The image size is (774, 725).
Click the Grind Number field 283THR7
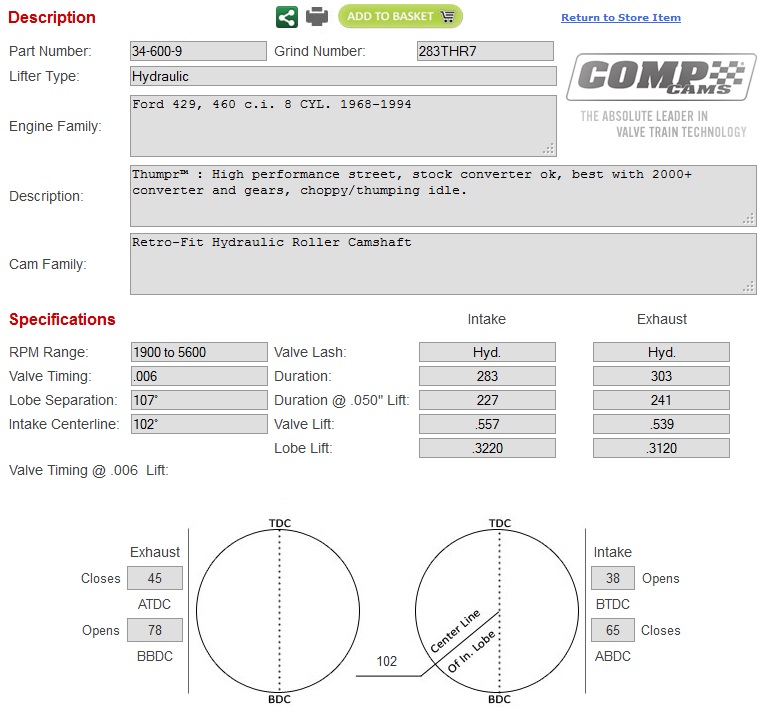[485, 51]
